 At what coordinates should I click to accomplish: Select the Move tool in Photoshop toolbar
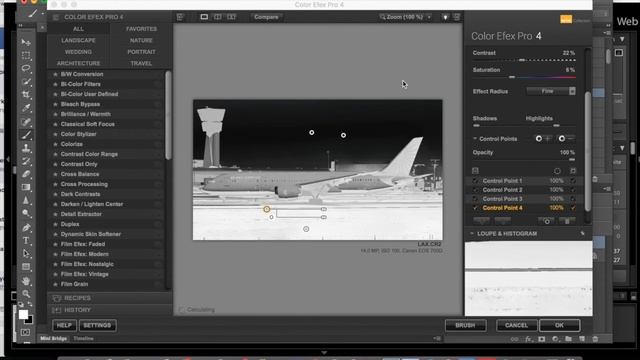coord(26,42)
